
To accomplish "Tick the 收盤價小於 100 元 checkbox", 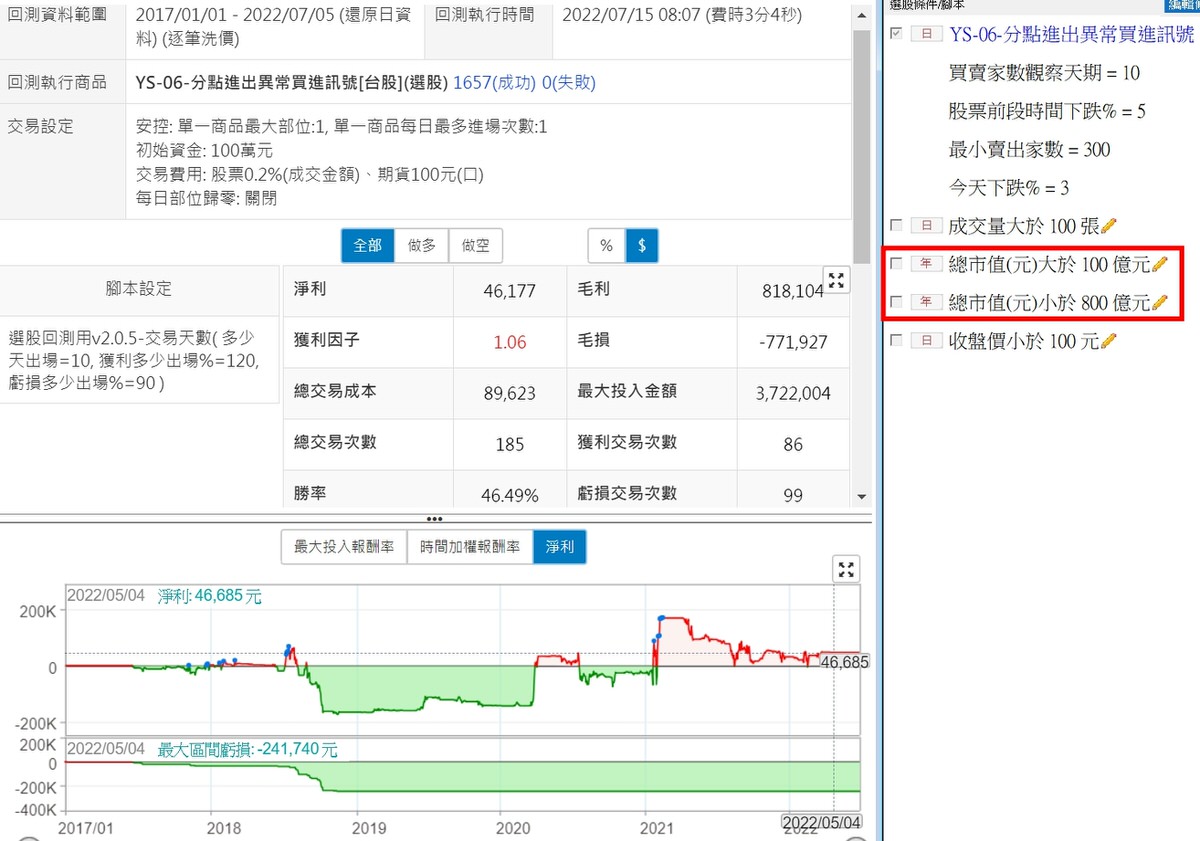I will click(x=896, y=341).
